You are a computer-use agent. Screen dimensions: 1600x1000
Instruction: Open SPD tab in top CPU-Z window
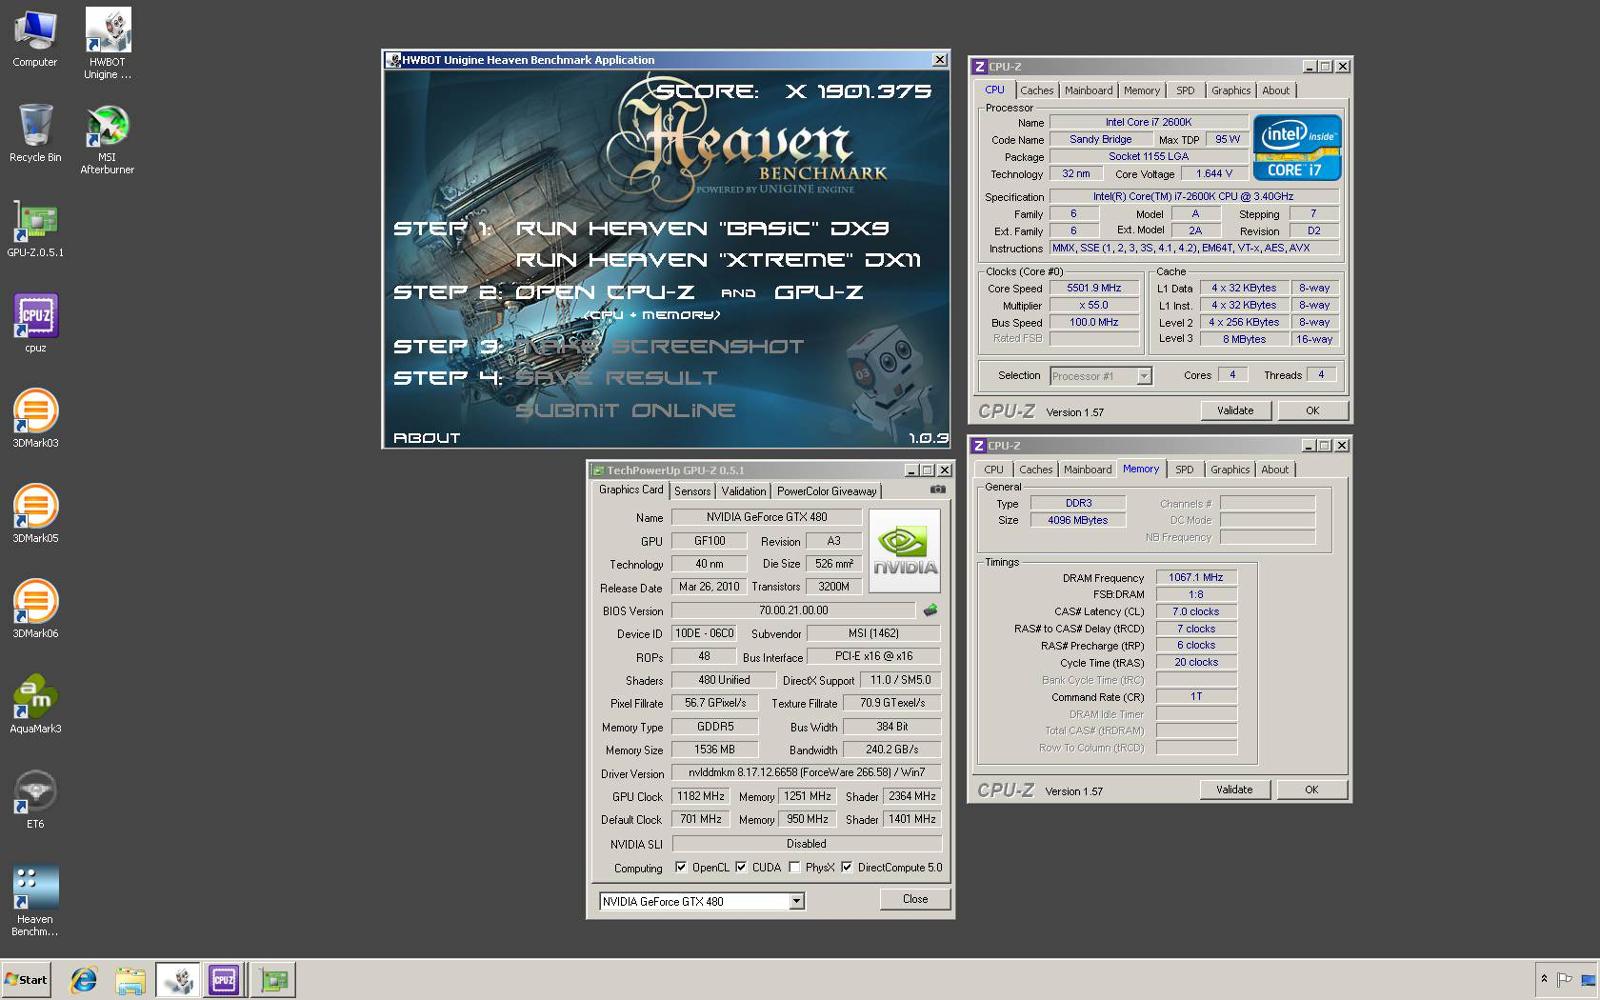(x=1185, y=90)
